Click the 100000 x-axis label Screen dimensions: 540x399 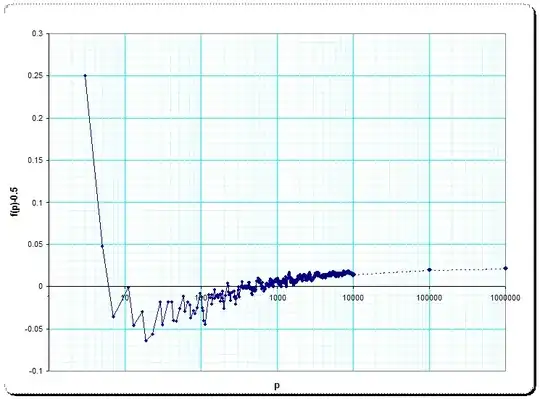[429, 298]
